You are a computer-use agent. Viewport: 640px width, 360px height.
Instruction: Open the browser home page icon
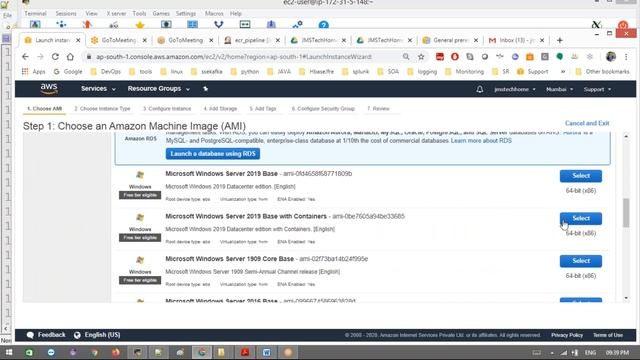pyautogui.click(x=70, y=57)
